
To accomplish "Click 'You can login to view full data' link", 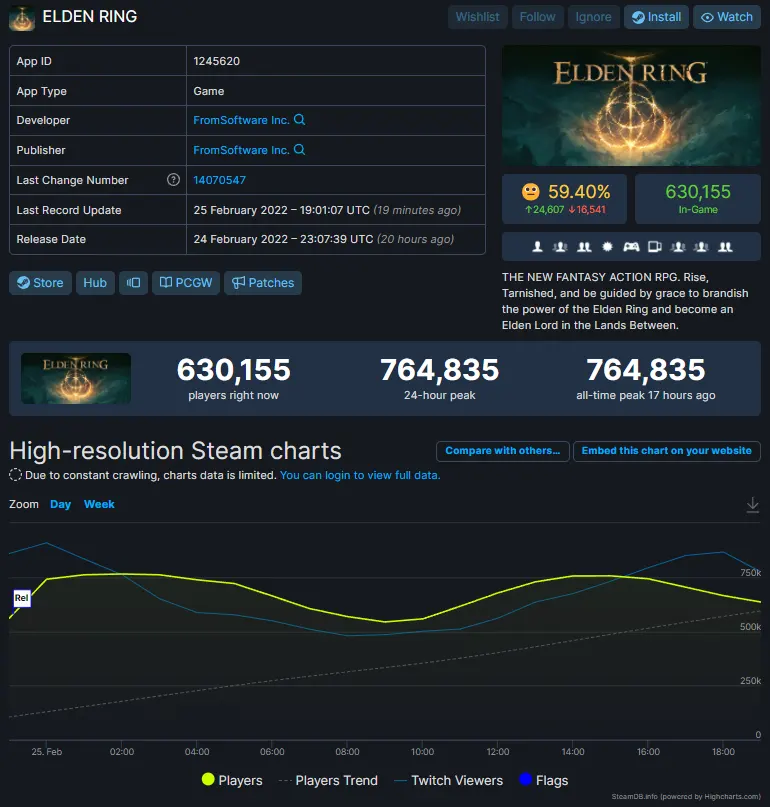I will click(x=360, y=475).
